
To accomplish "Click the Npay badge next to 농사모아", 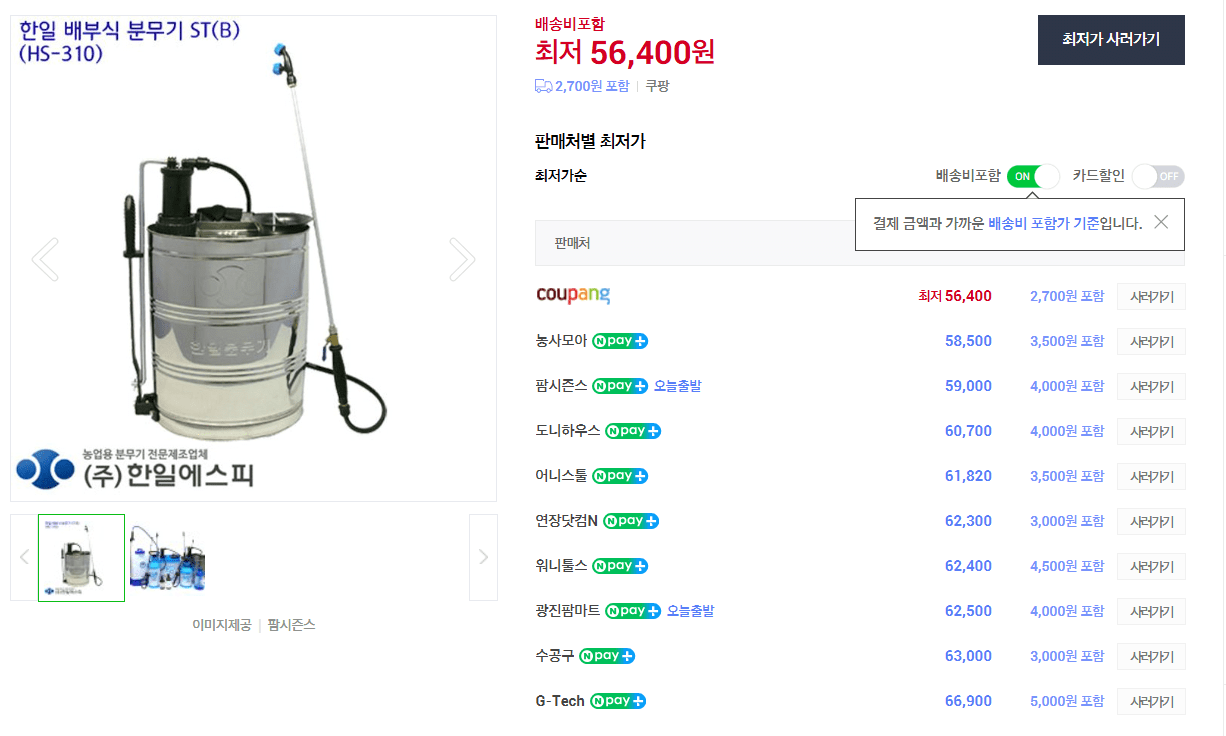I will point(620,341).
